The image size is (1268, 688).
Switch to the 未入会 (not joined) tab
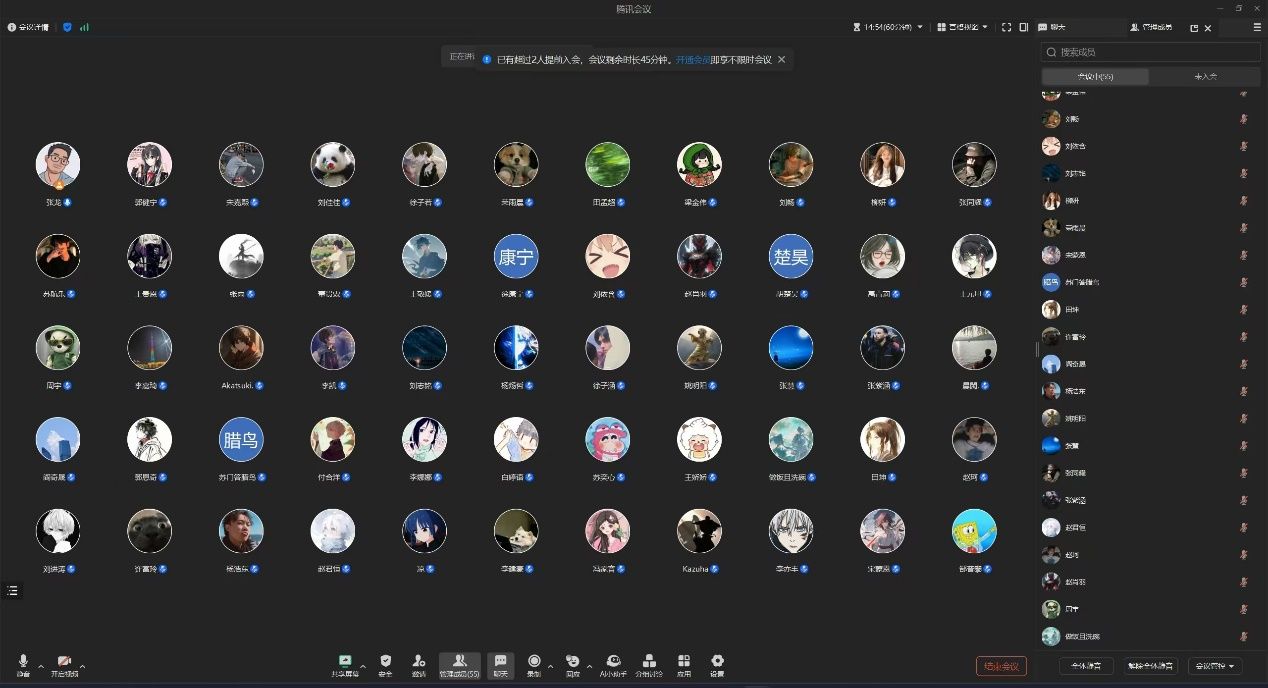click(x=1204, y=77)
